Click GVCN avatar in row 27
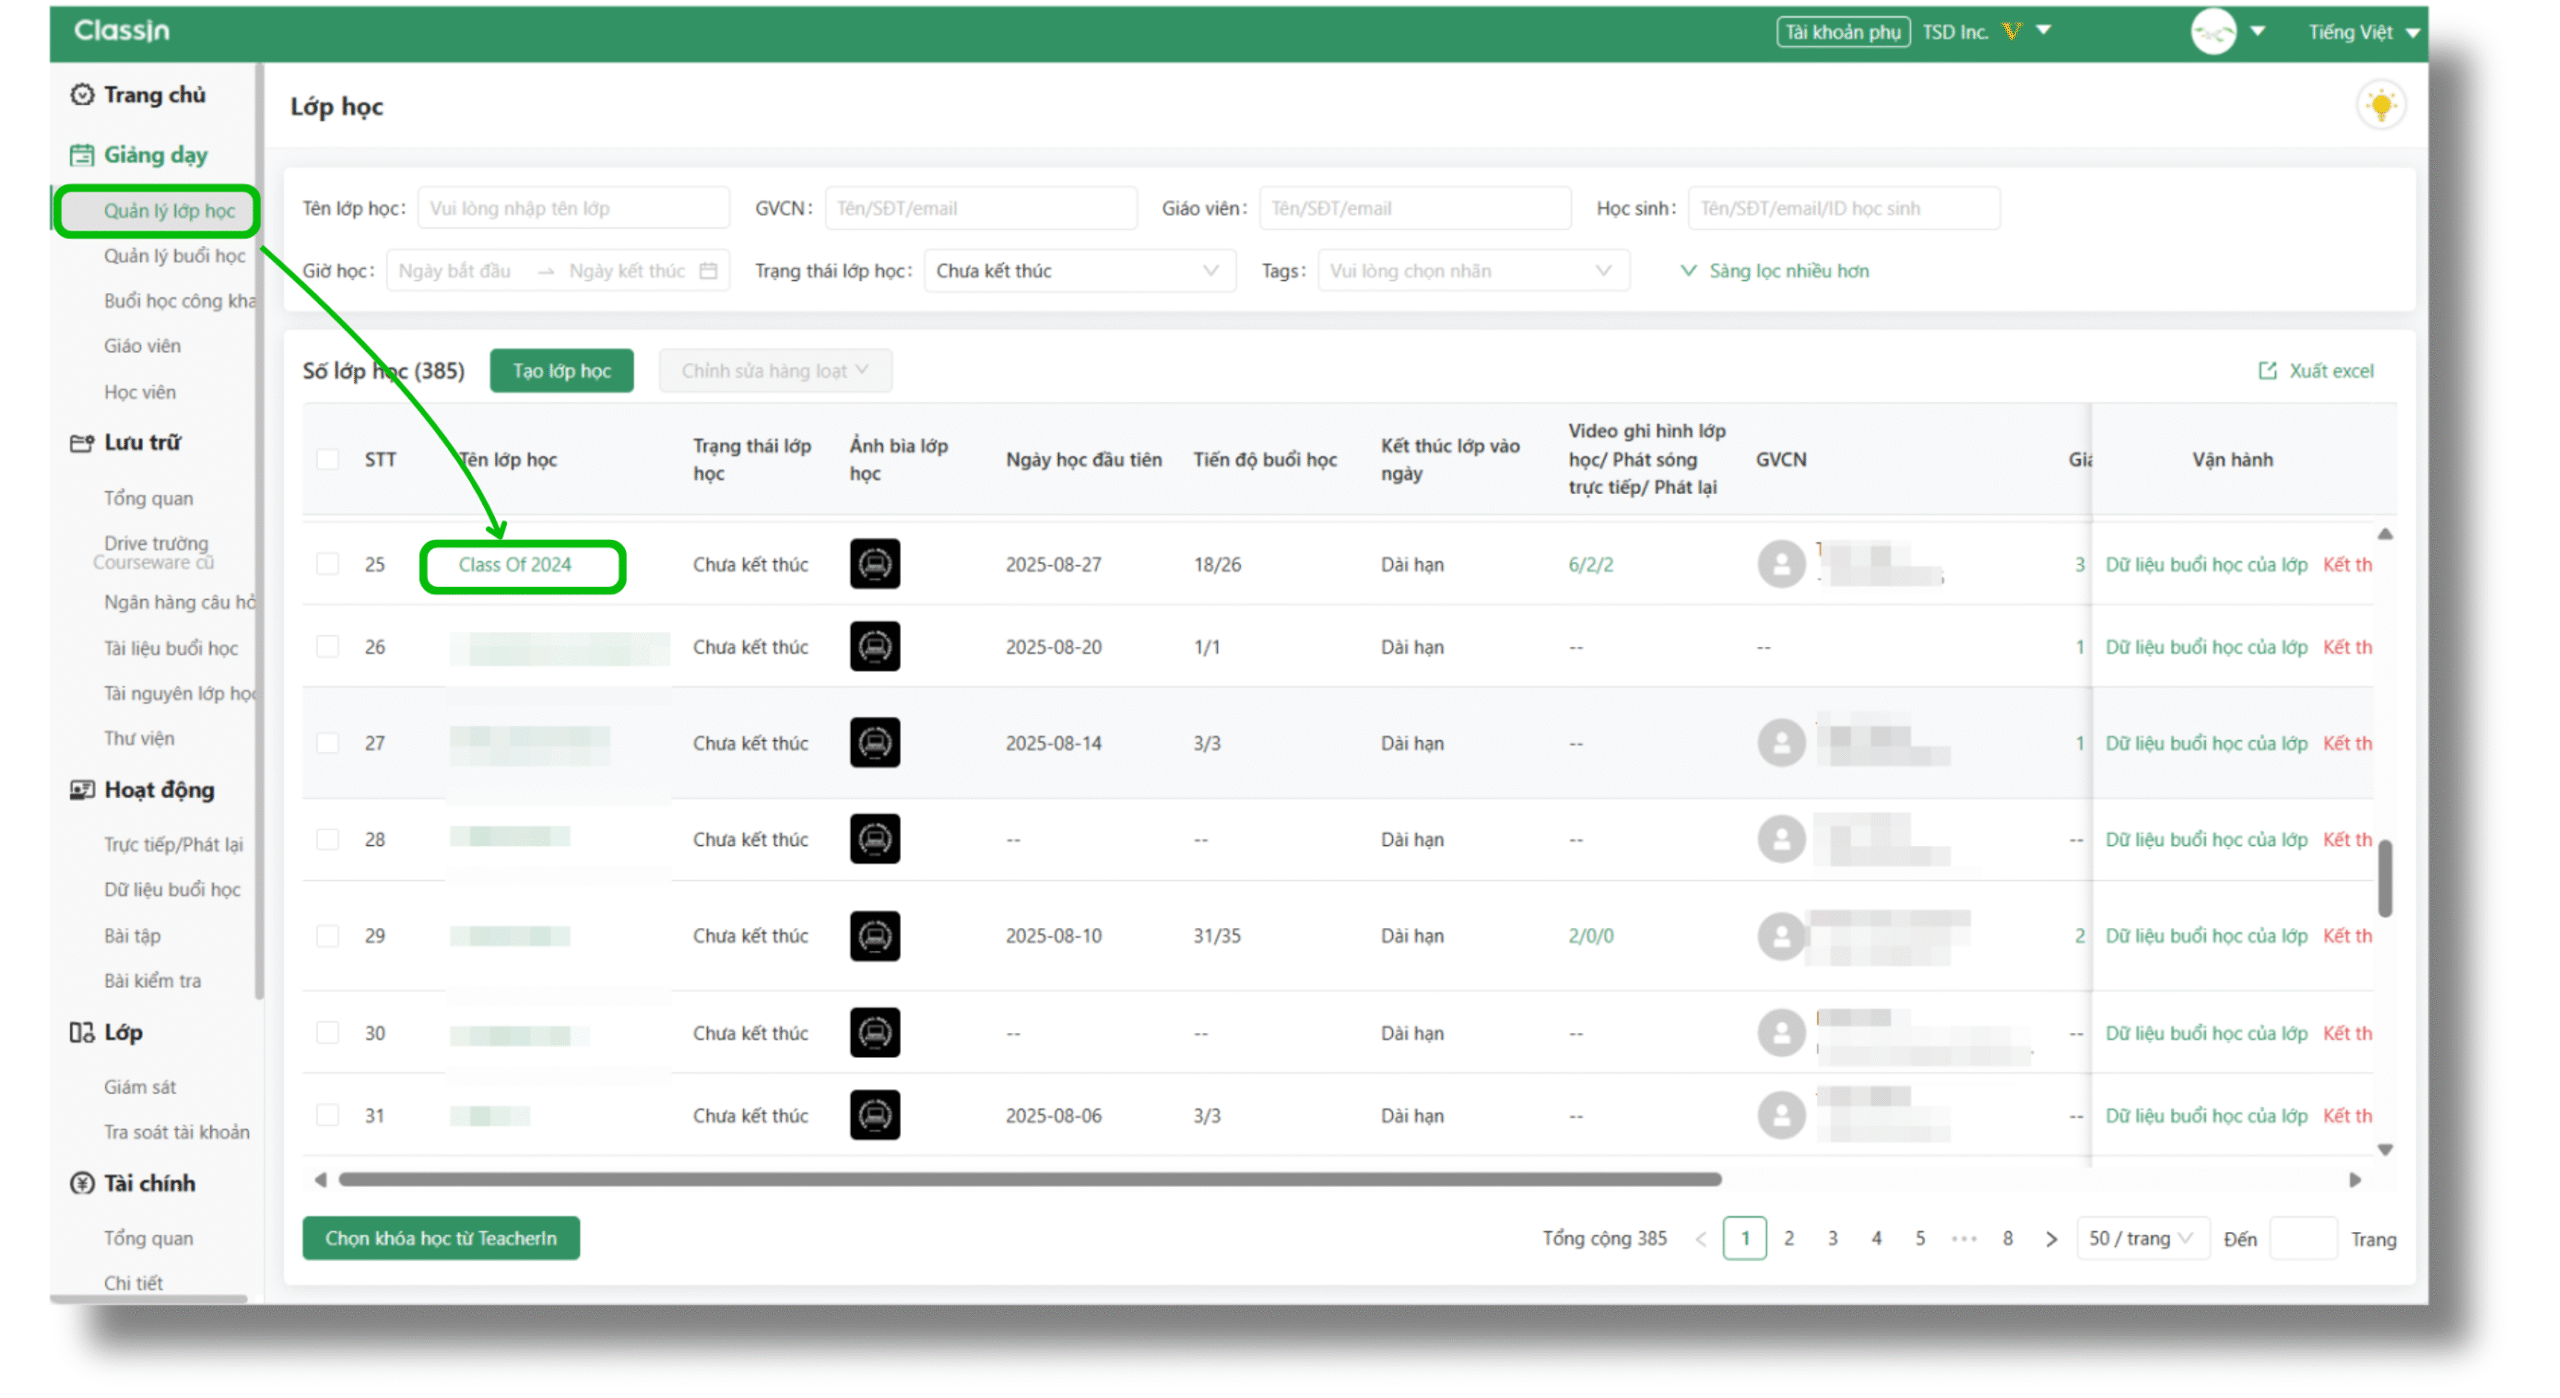 [1780, 743]
